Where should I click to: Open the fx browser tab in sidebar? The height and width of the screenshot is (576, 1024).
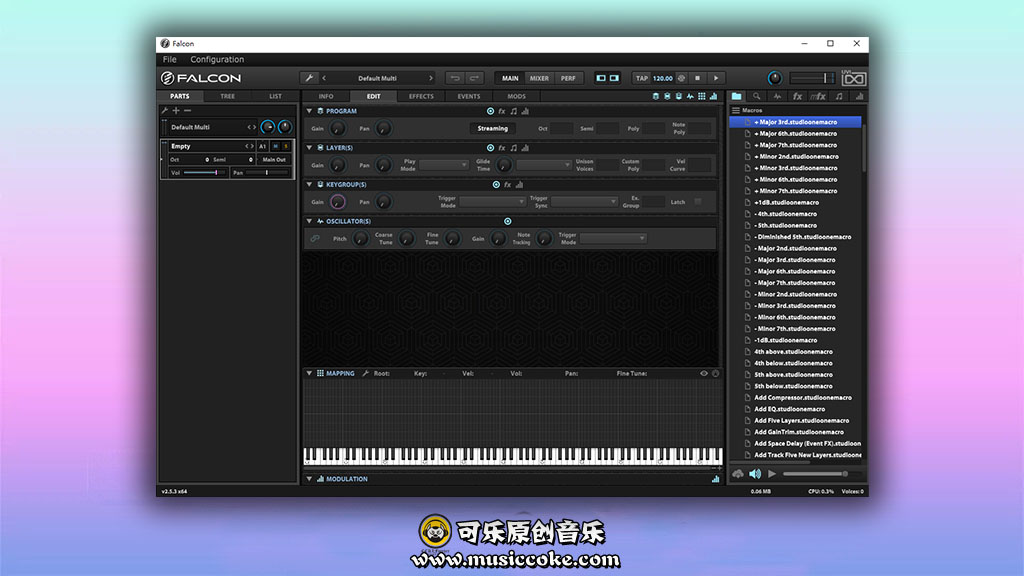[x=797, y=97]
